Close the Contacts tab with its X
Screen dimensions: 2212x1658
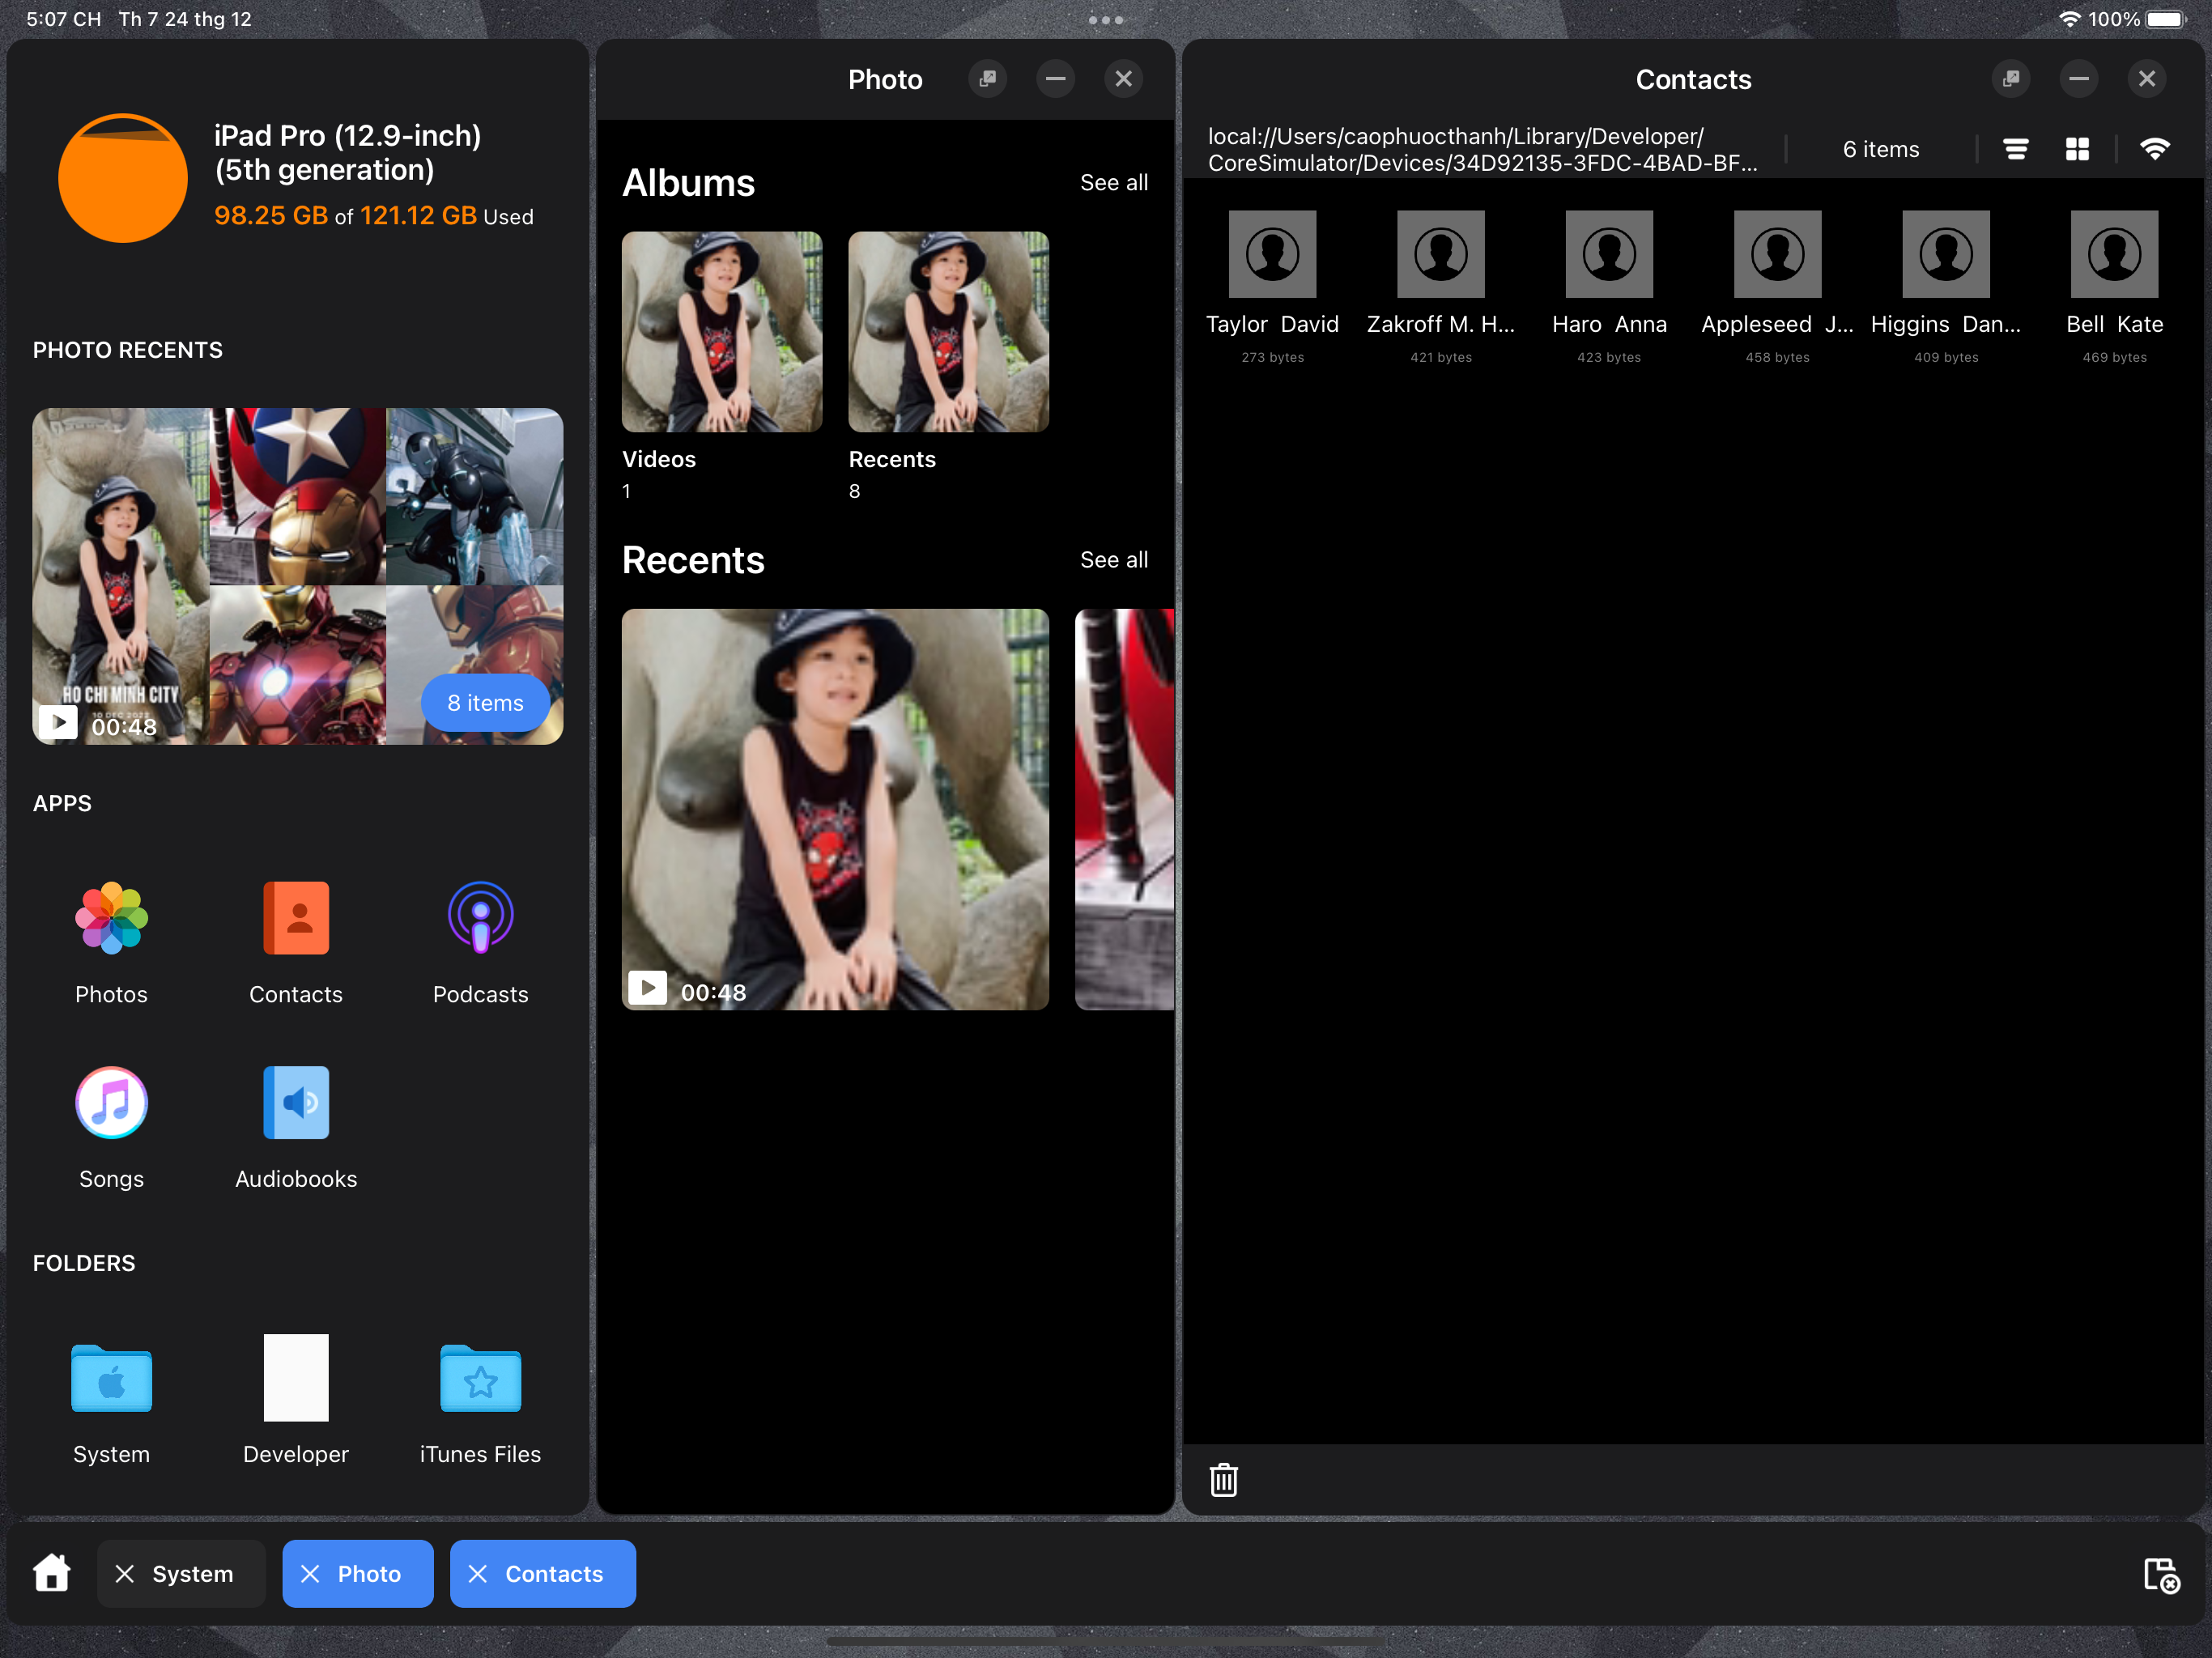tap(477, 1574)
